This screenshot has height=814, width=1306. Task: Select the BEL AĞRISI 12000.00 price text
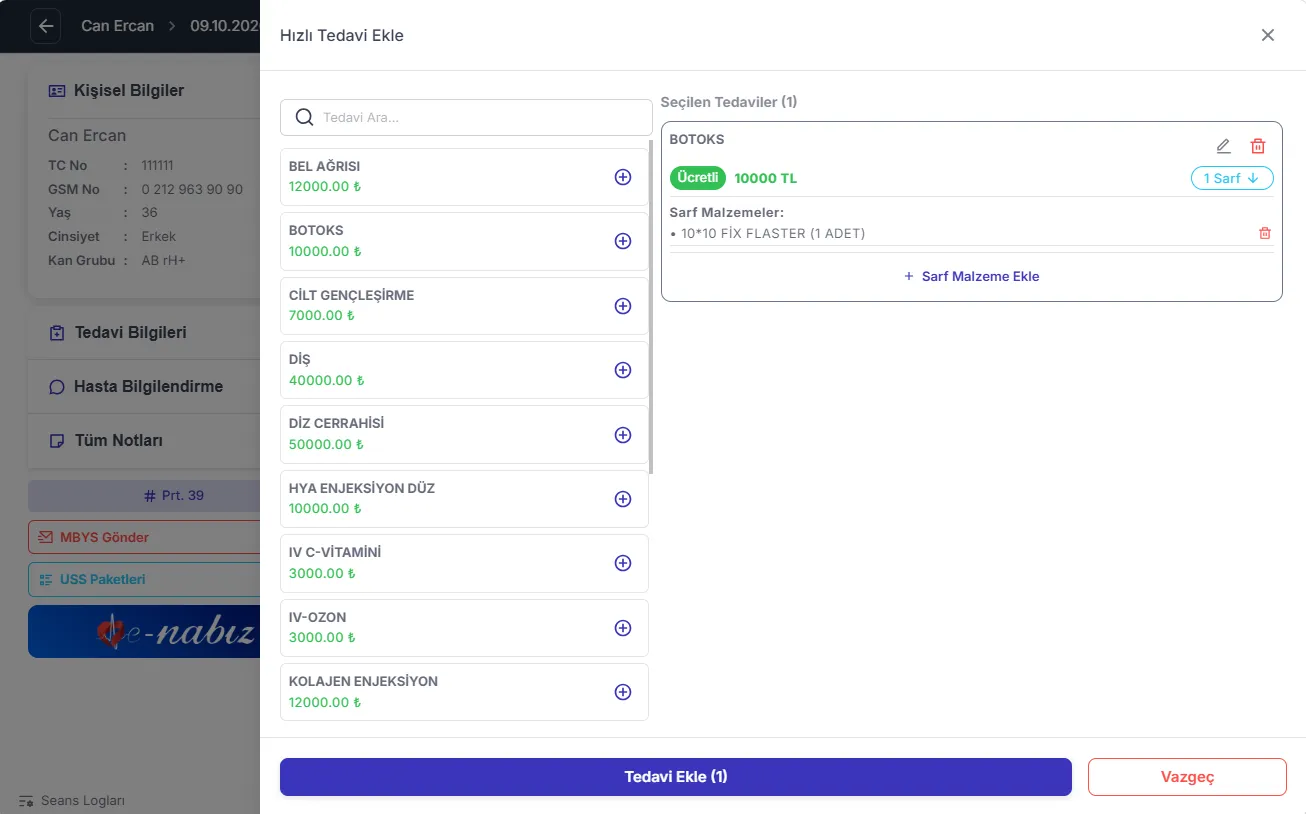325,187
